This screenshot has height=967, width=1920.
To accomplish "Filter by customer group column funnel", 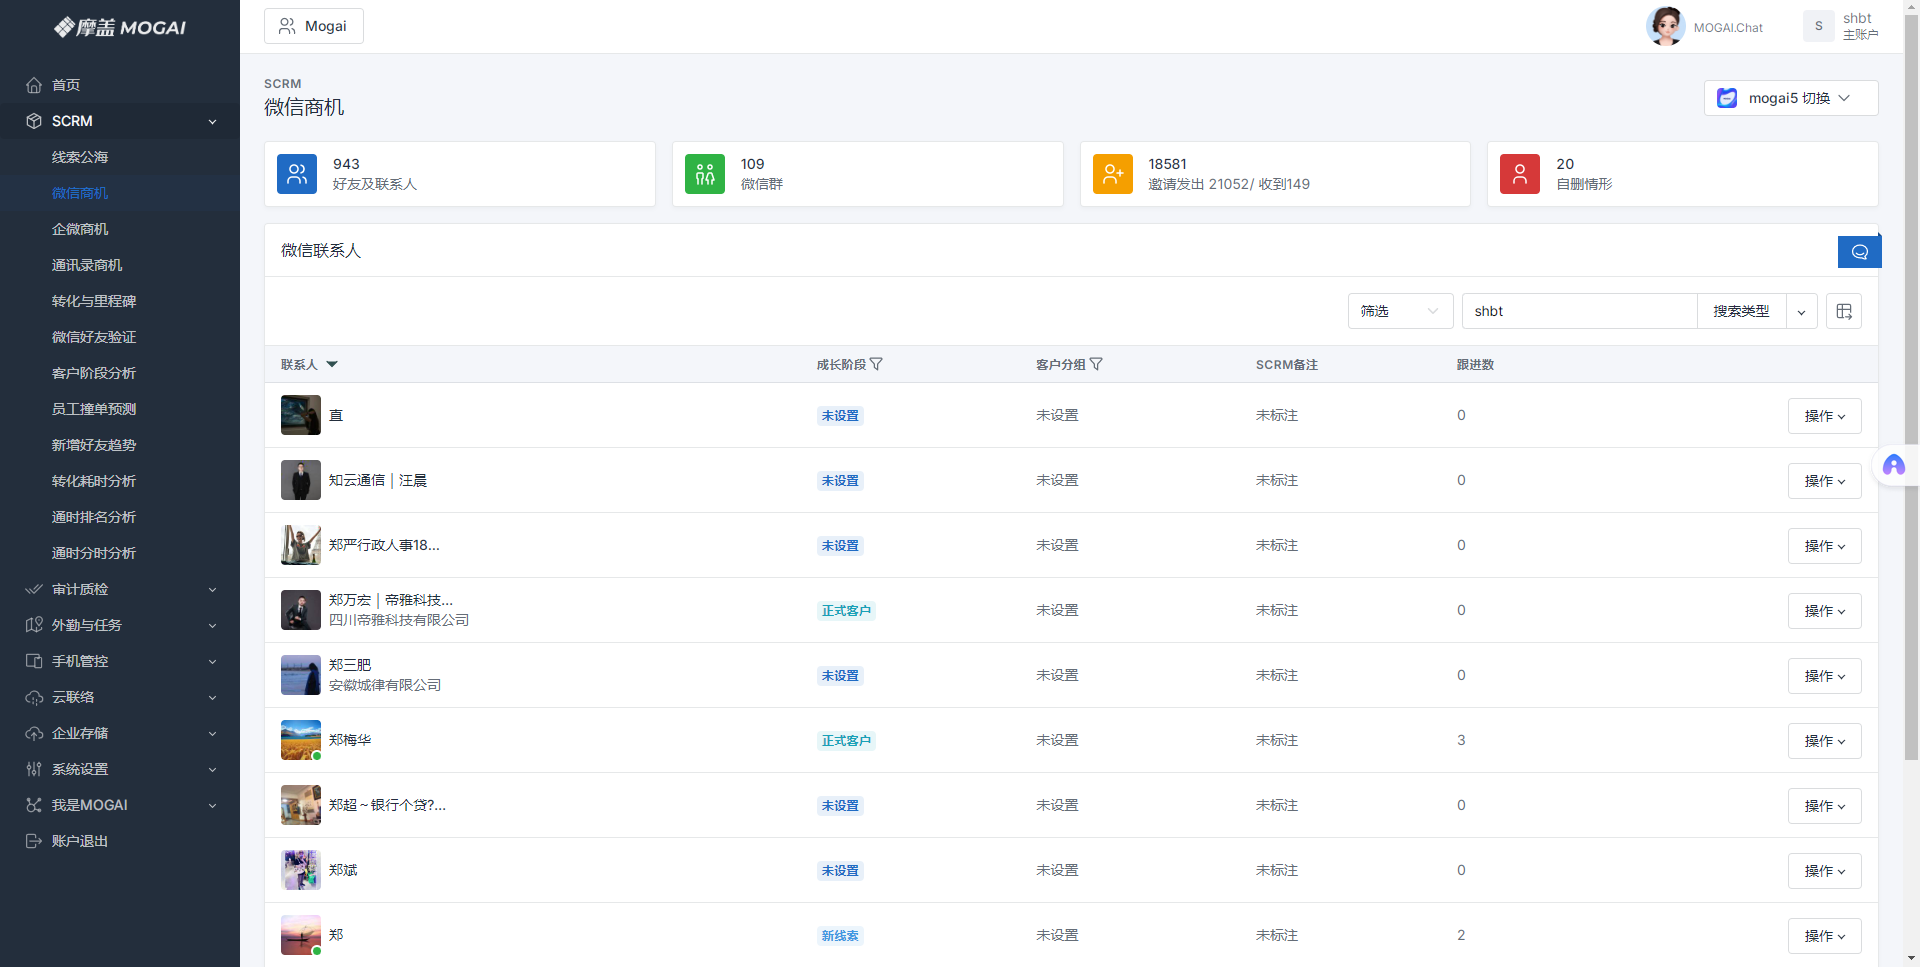I will [1096, 365].
